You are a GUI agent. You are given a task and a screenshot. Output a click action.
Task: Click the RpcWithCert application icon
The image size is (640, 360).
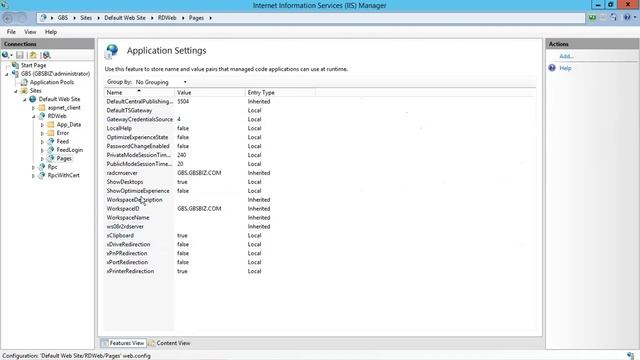(x=42, y=176)
